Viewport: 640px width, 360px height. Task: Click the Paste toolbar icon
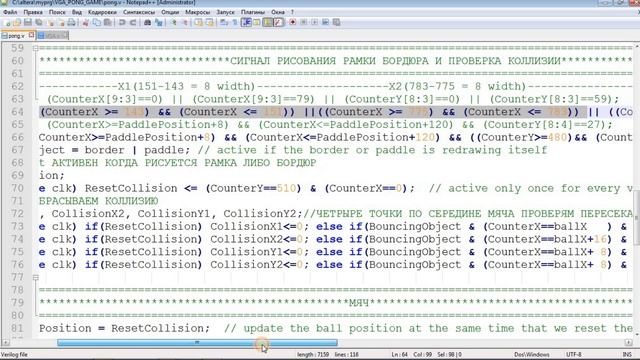click(108, 22)
